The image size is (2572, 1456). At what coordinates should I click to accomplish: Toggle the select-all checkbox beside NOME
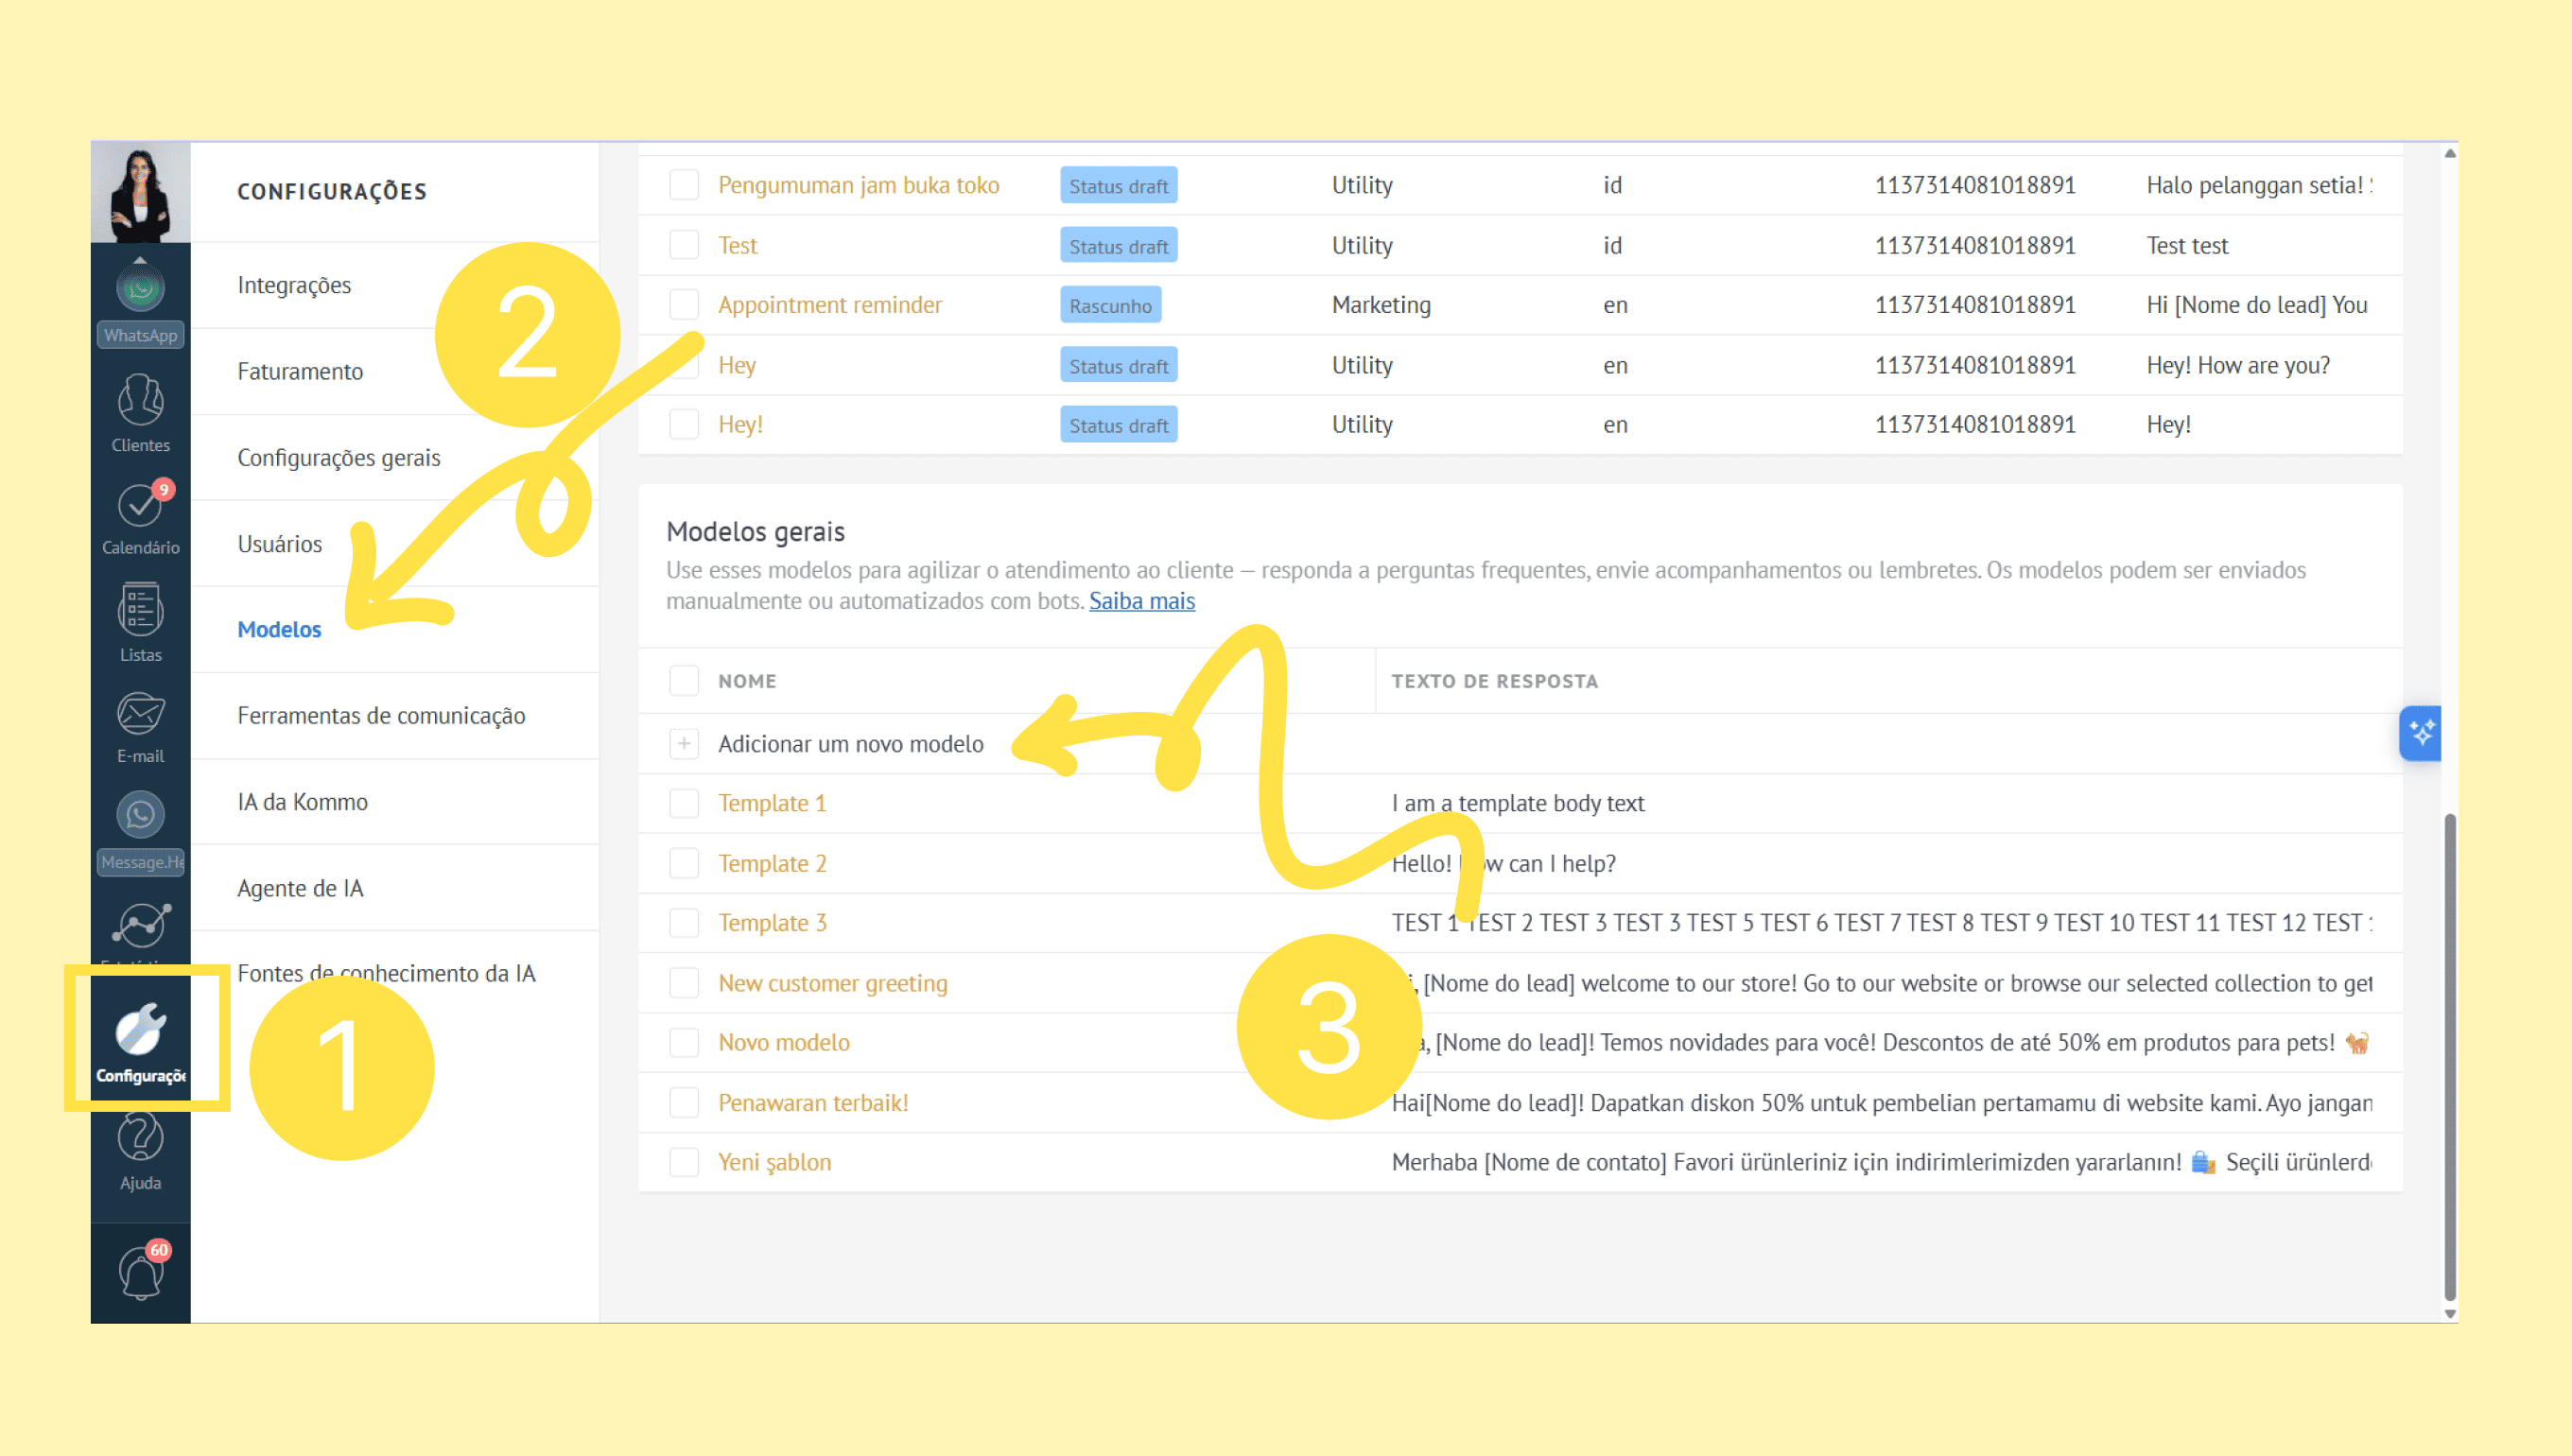coord(684,681)
